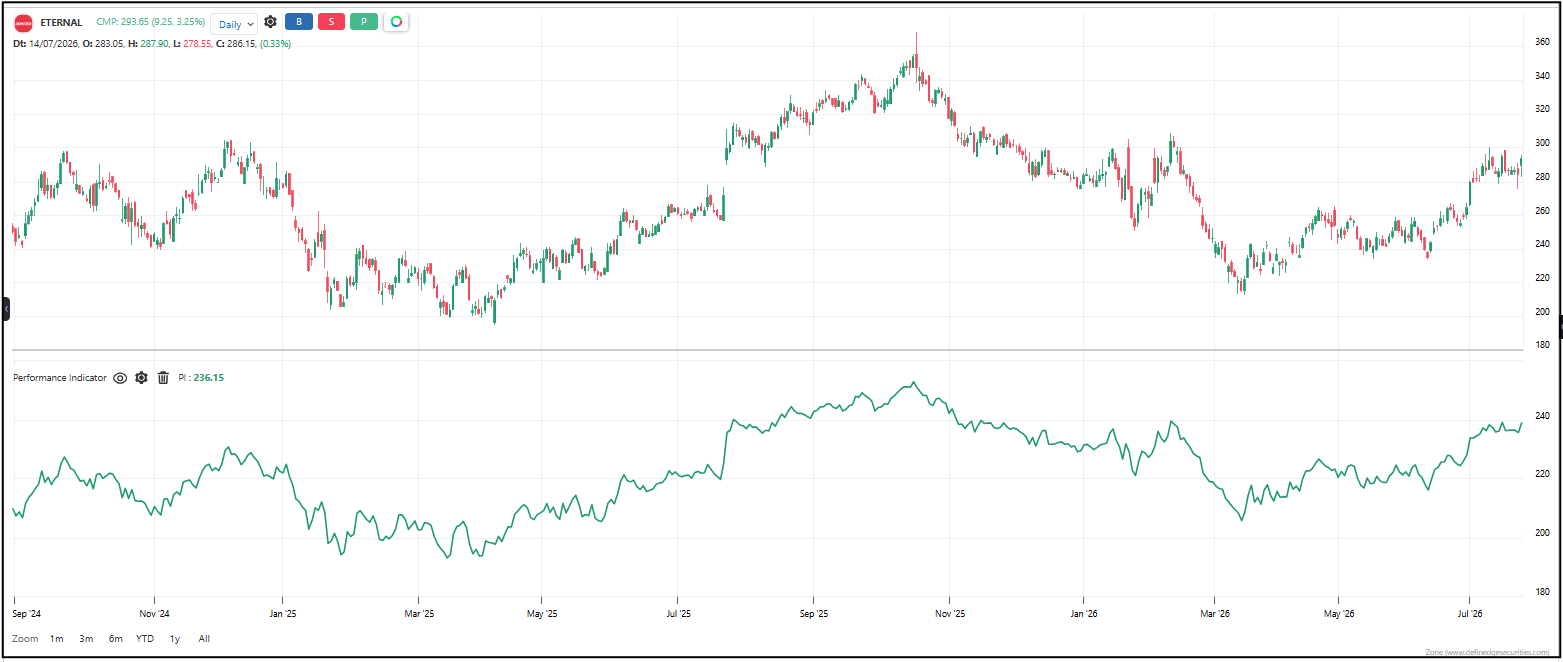The width and height of the screenshot is (1563, 662).
Task: Click the Mar '25 axis label
Action: pos(417,613)
